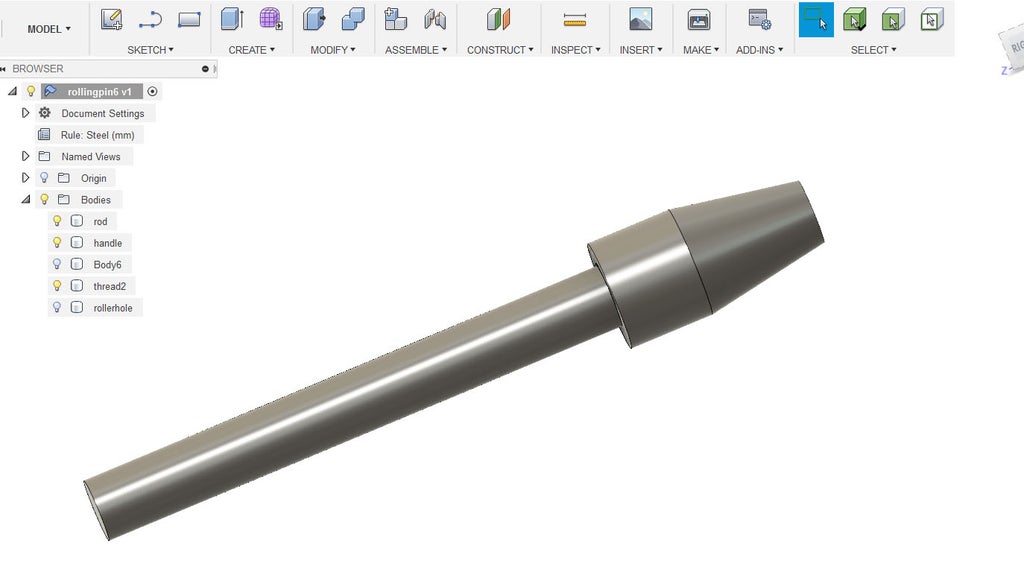
Task: Activate the Window Selection tool
Action: tap(816, 20)
